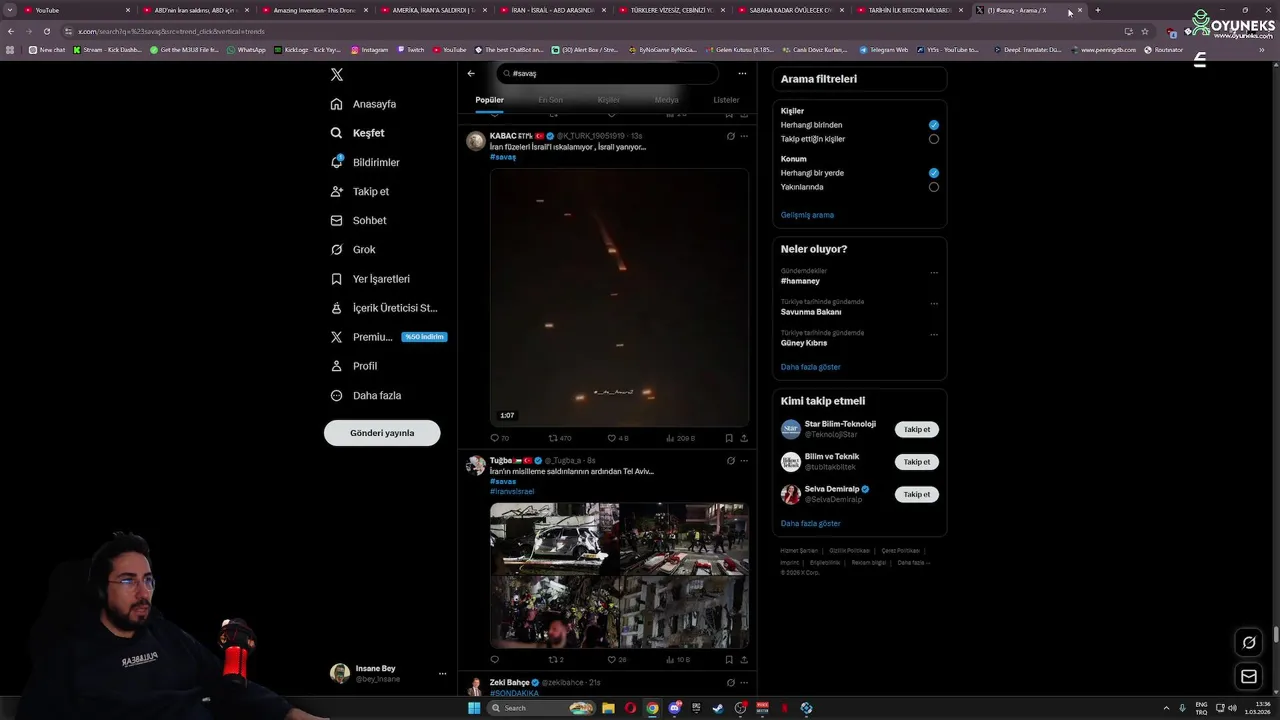Screen dimensions: 1280x720
Task: Open floating Grok button at bottom right
Action: pyautogui.click(x=1249, y=643)
